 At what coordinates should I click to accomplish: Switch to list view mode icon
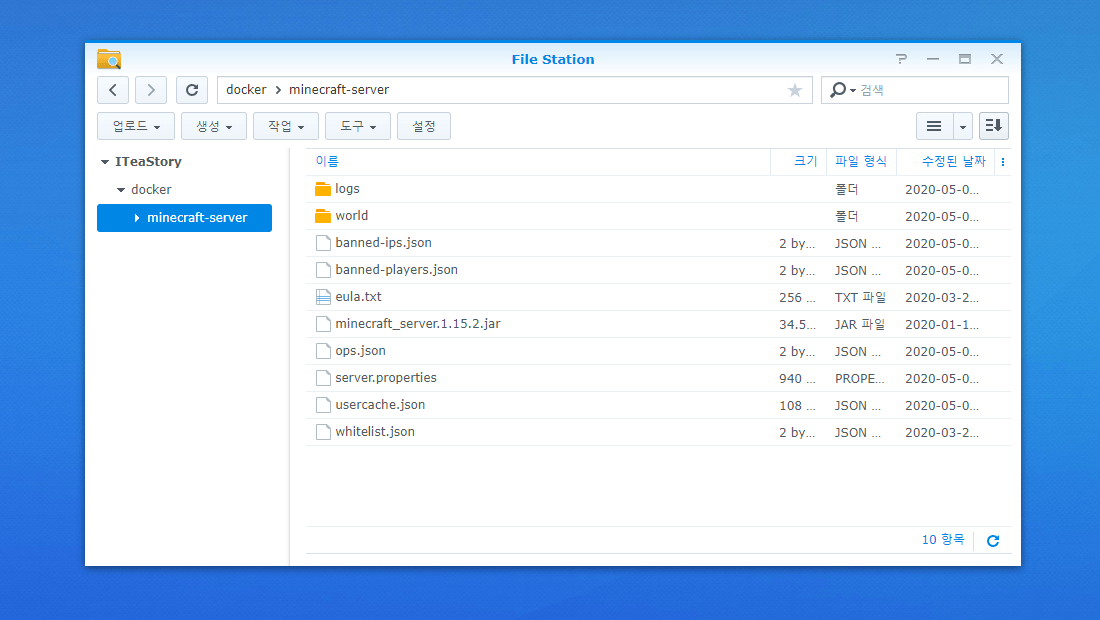click(x=934, y=126)
